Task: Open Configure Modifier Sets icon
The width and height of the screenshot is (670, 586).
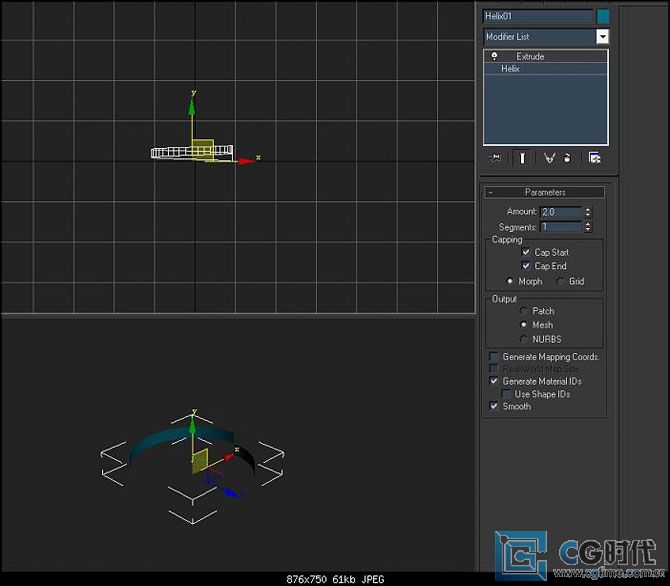Action: pos(594,158)
